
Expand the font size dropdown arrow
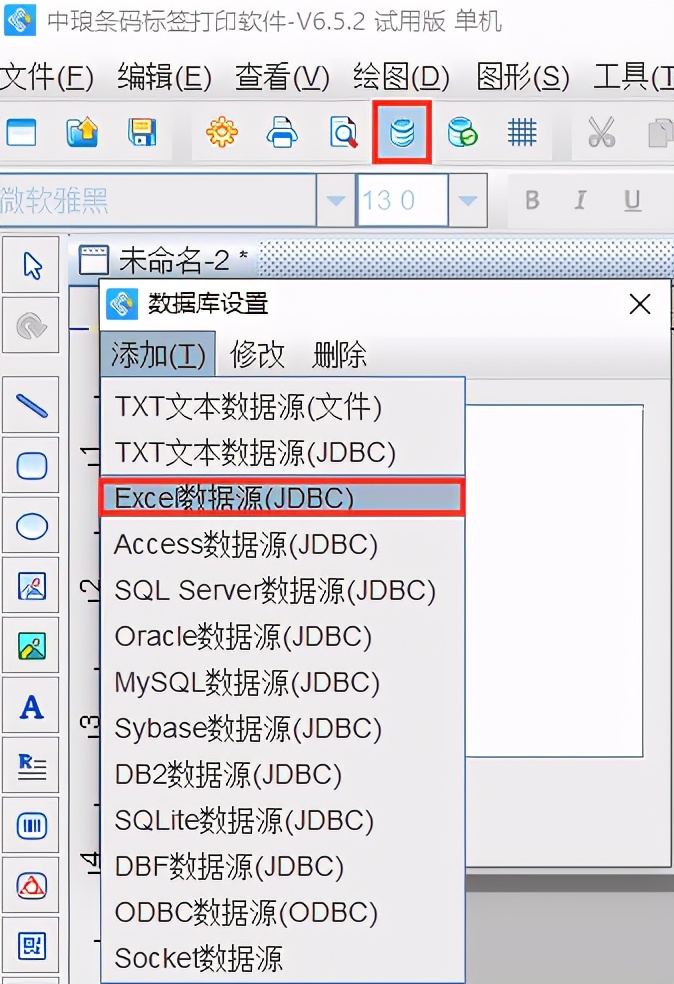468,200
